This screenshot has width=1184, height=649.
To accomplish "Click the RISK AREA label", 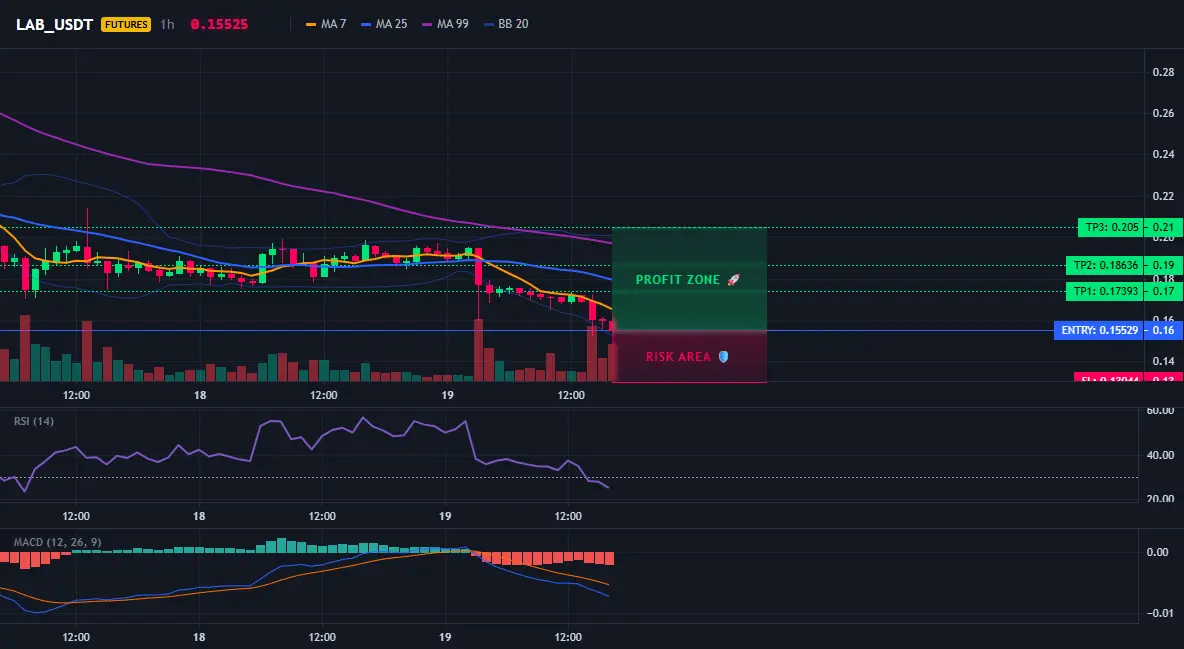I will [678, 357].
